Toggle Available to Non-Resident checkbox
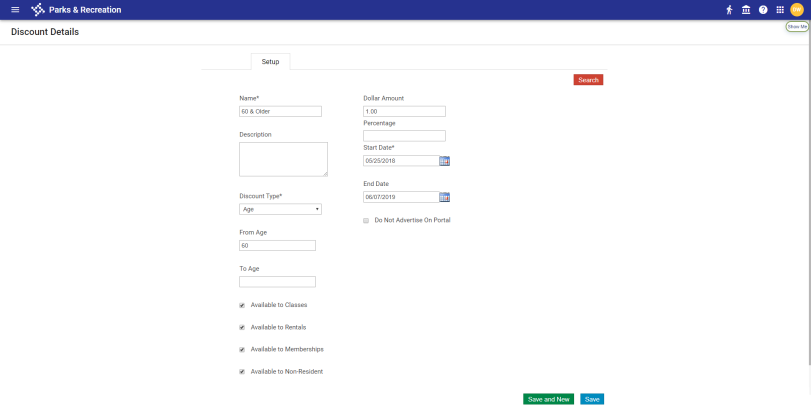 click(x=242, y=371)
